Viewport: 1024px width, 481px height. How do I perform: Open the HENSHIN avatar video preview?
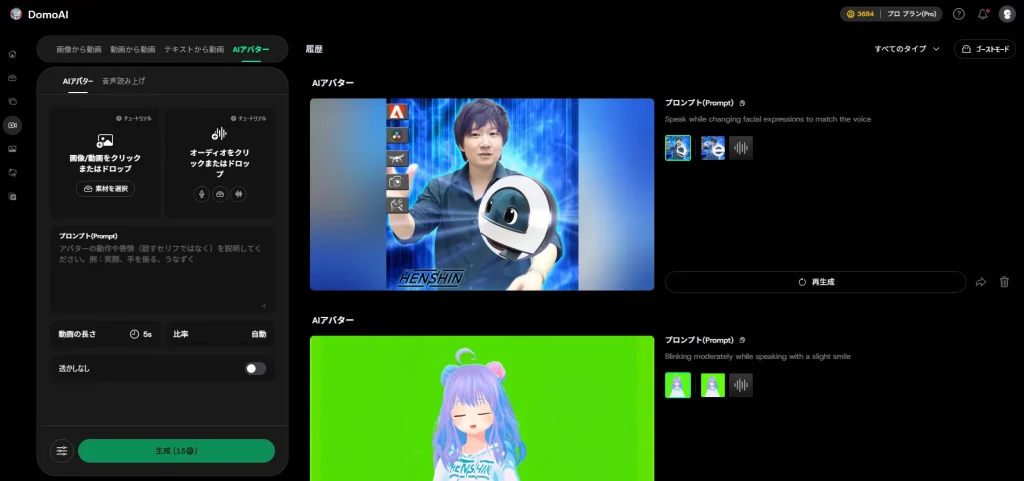click(482, 194)
